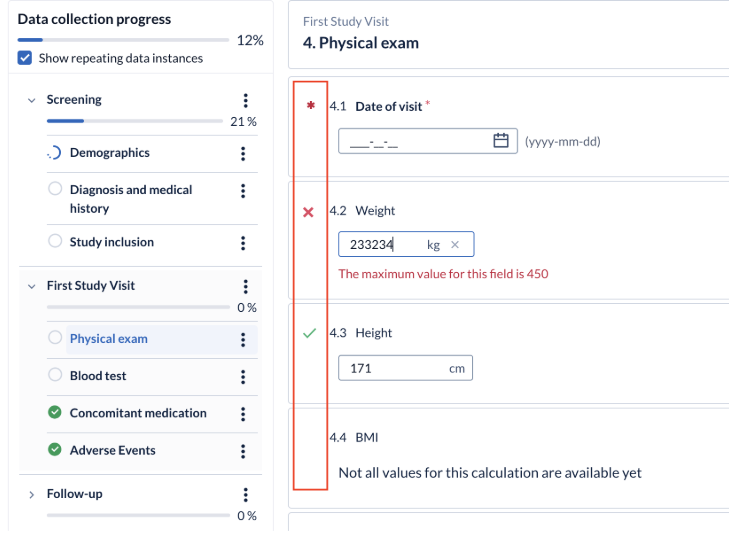Image resolution: width=729 pixels, height=544 pixels.
Task: Open the three-dot menu beside Demographics
Action: tap(243, 153)
